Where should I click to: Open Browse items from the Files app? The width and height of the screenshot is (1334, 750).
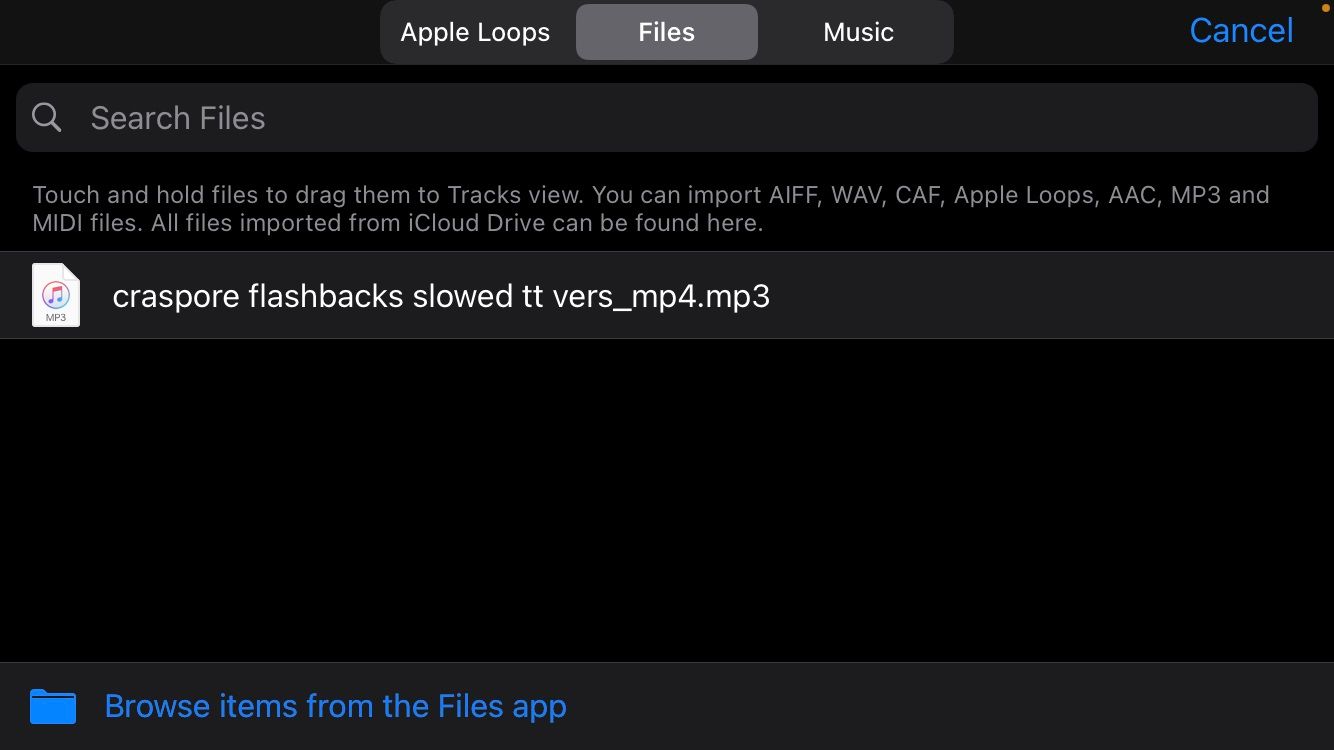[335, 706]
